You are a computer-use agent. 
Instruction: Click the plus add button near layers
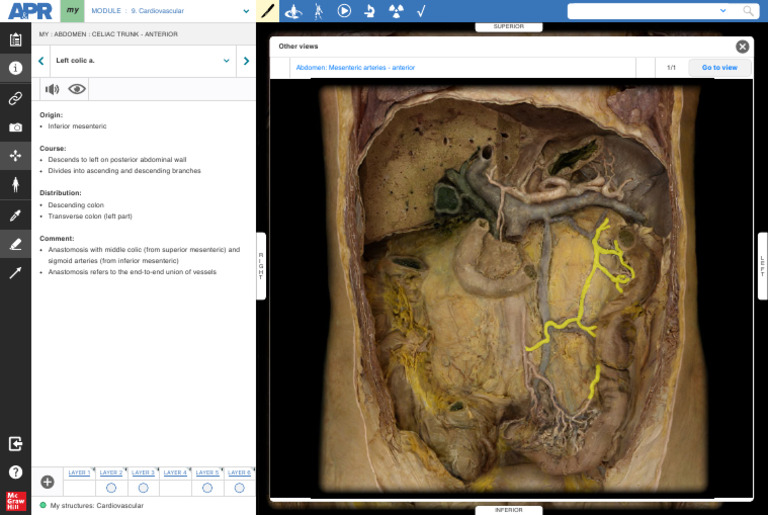point(48,482)
